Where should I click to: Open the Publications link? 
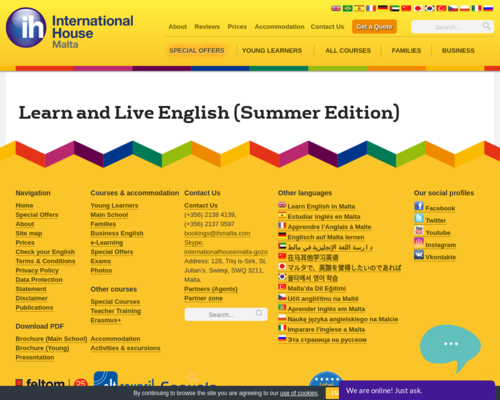[34, 308]
